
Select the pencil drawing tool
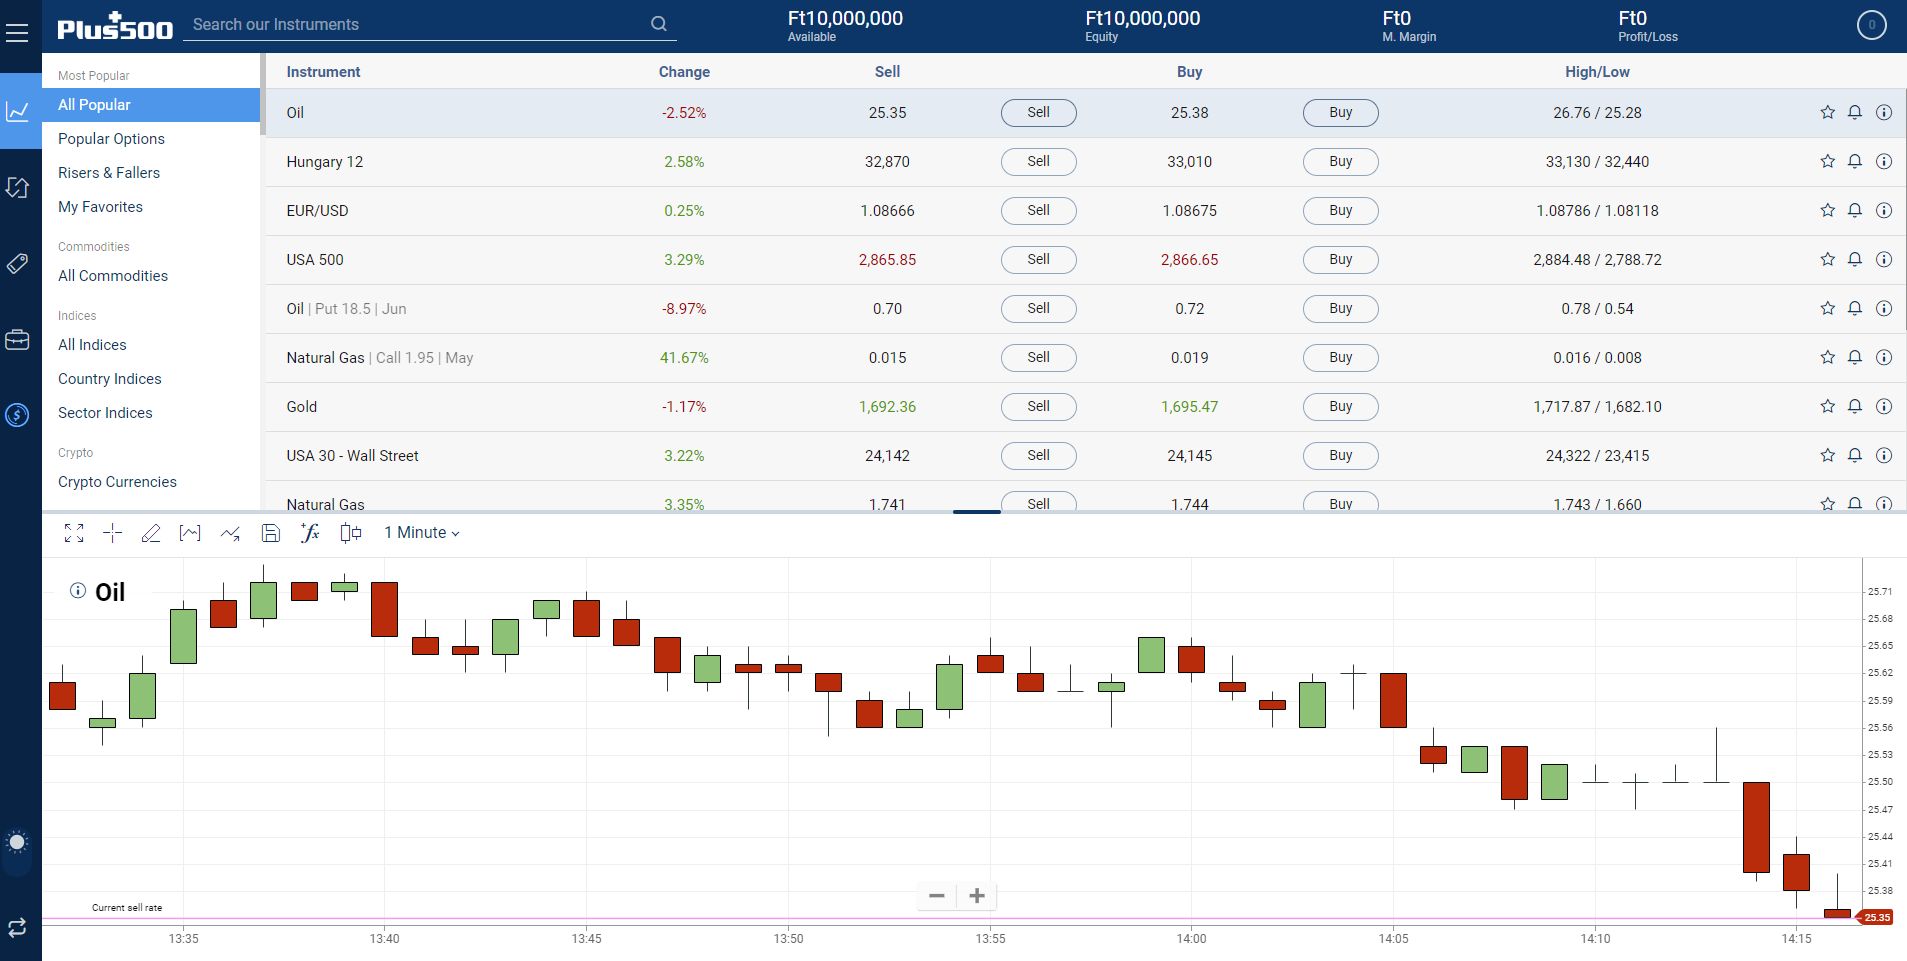click(151, 533)
